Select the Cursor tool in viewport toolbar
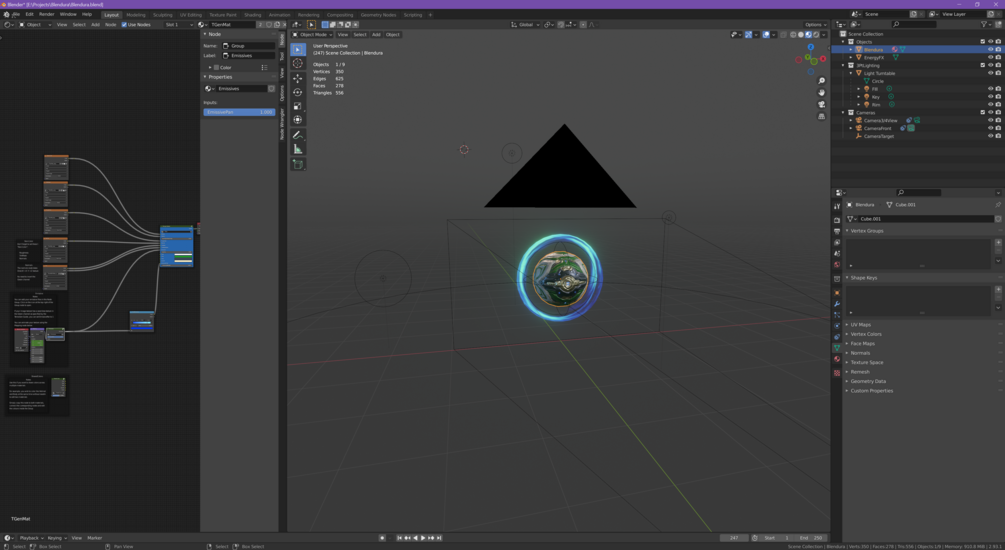 tap(297, 63)
